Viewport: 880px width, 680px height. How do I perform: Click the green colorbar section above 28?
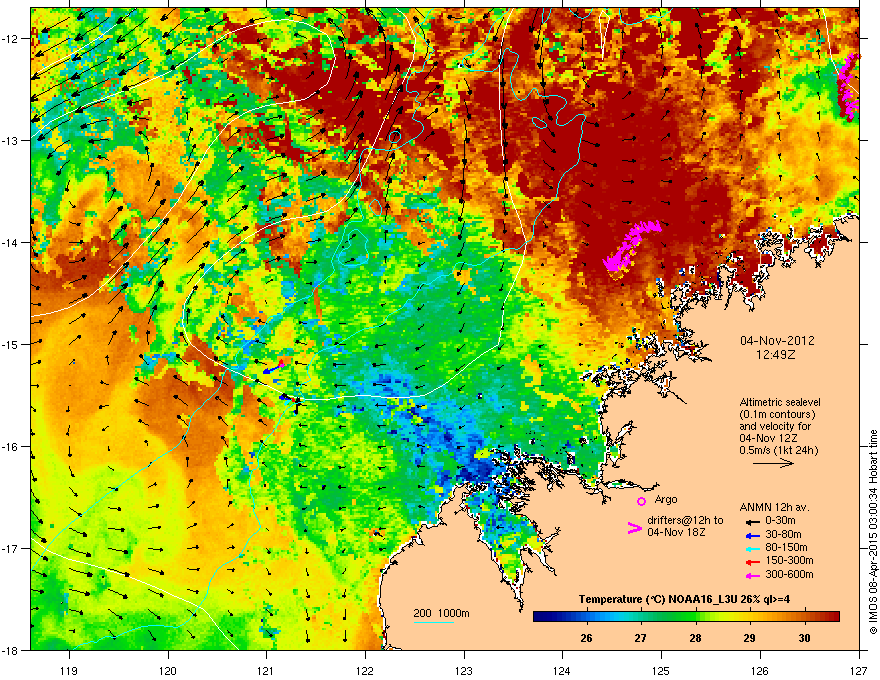pos(696,617)
